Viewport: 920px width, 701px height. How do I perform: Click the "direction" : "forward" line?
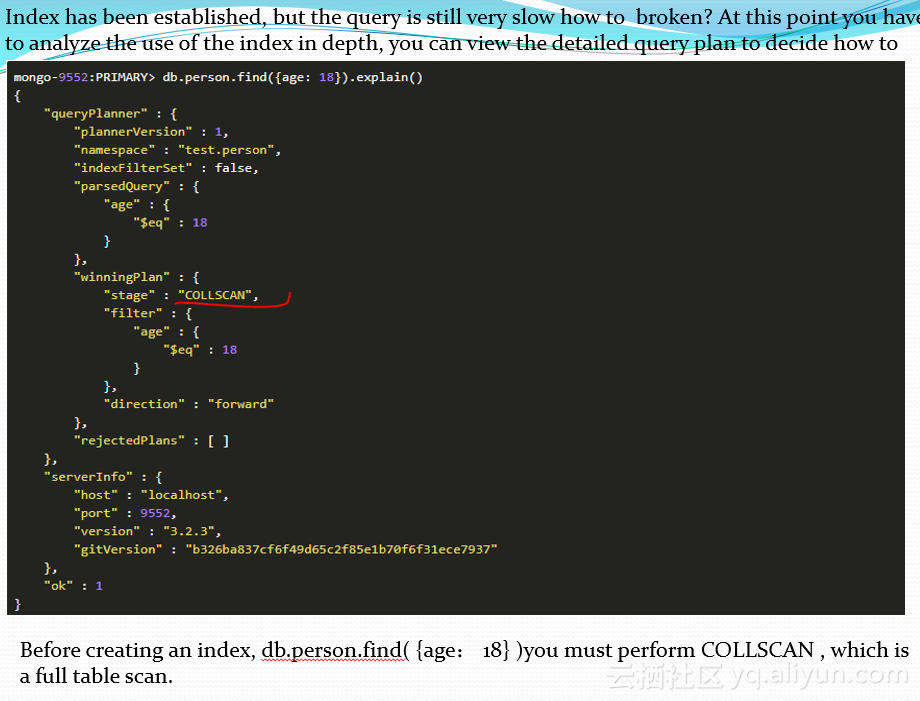pyautogui.click(x=189, y=404)
